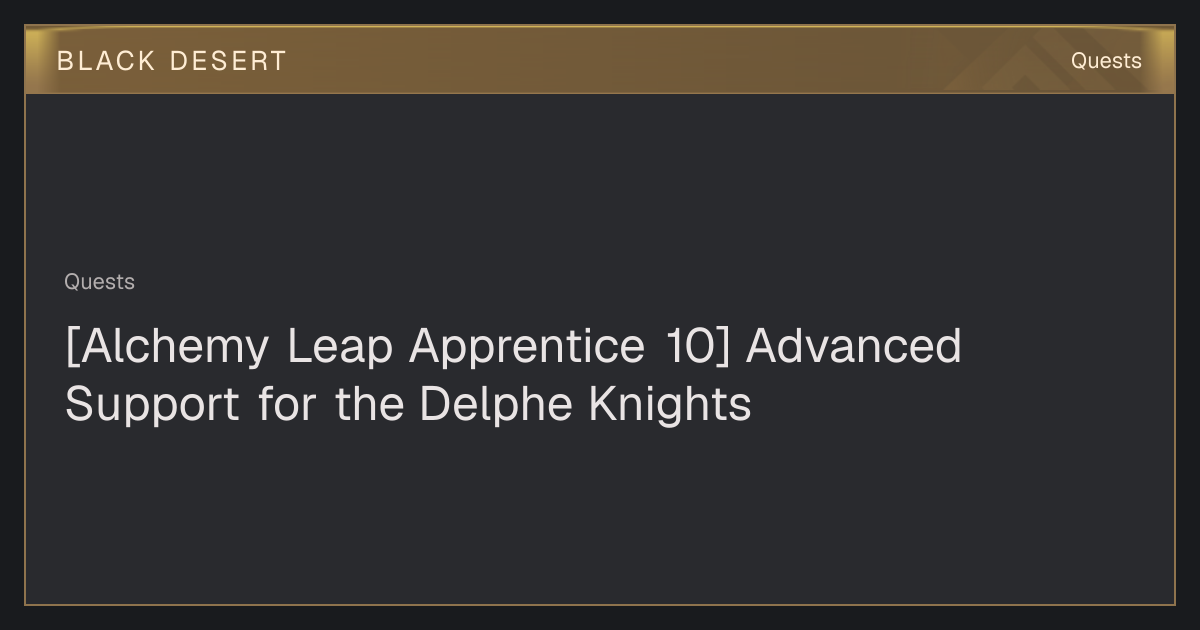
Task: Click the gold header bar's empty middle
Action: point(650,61)
